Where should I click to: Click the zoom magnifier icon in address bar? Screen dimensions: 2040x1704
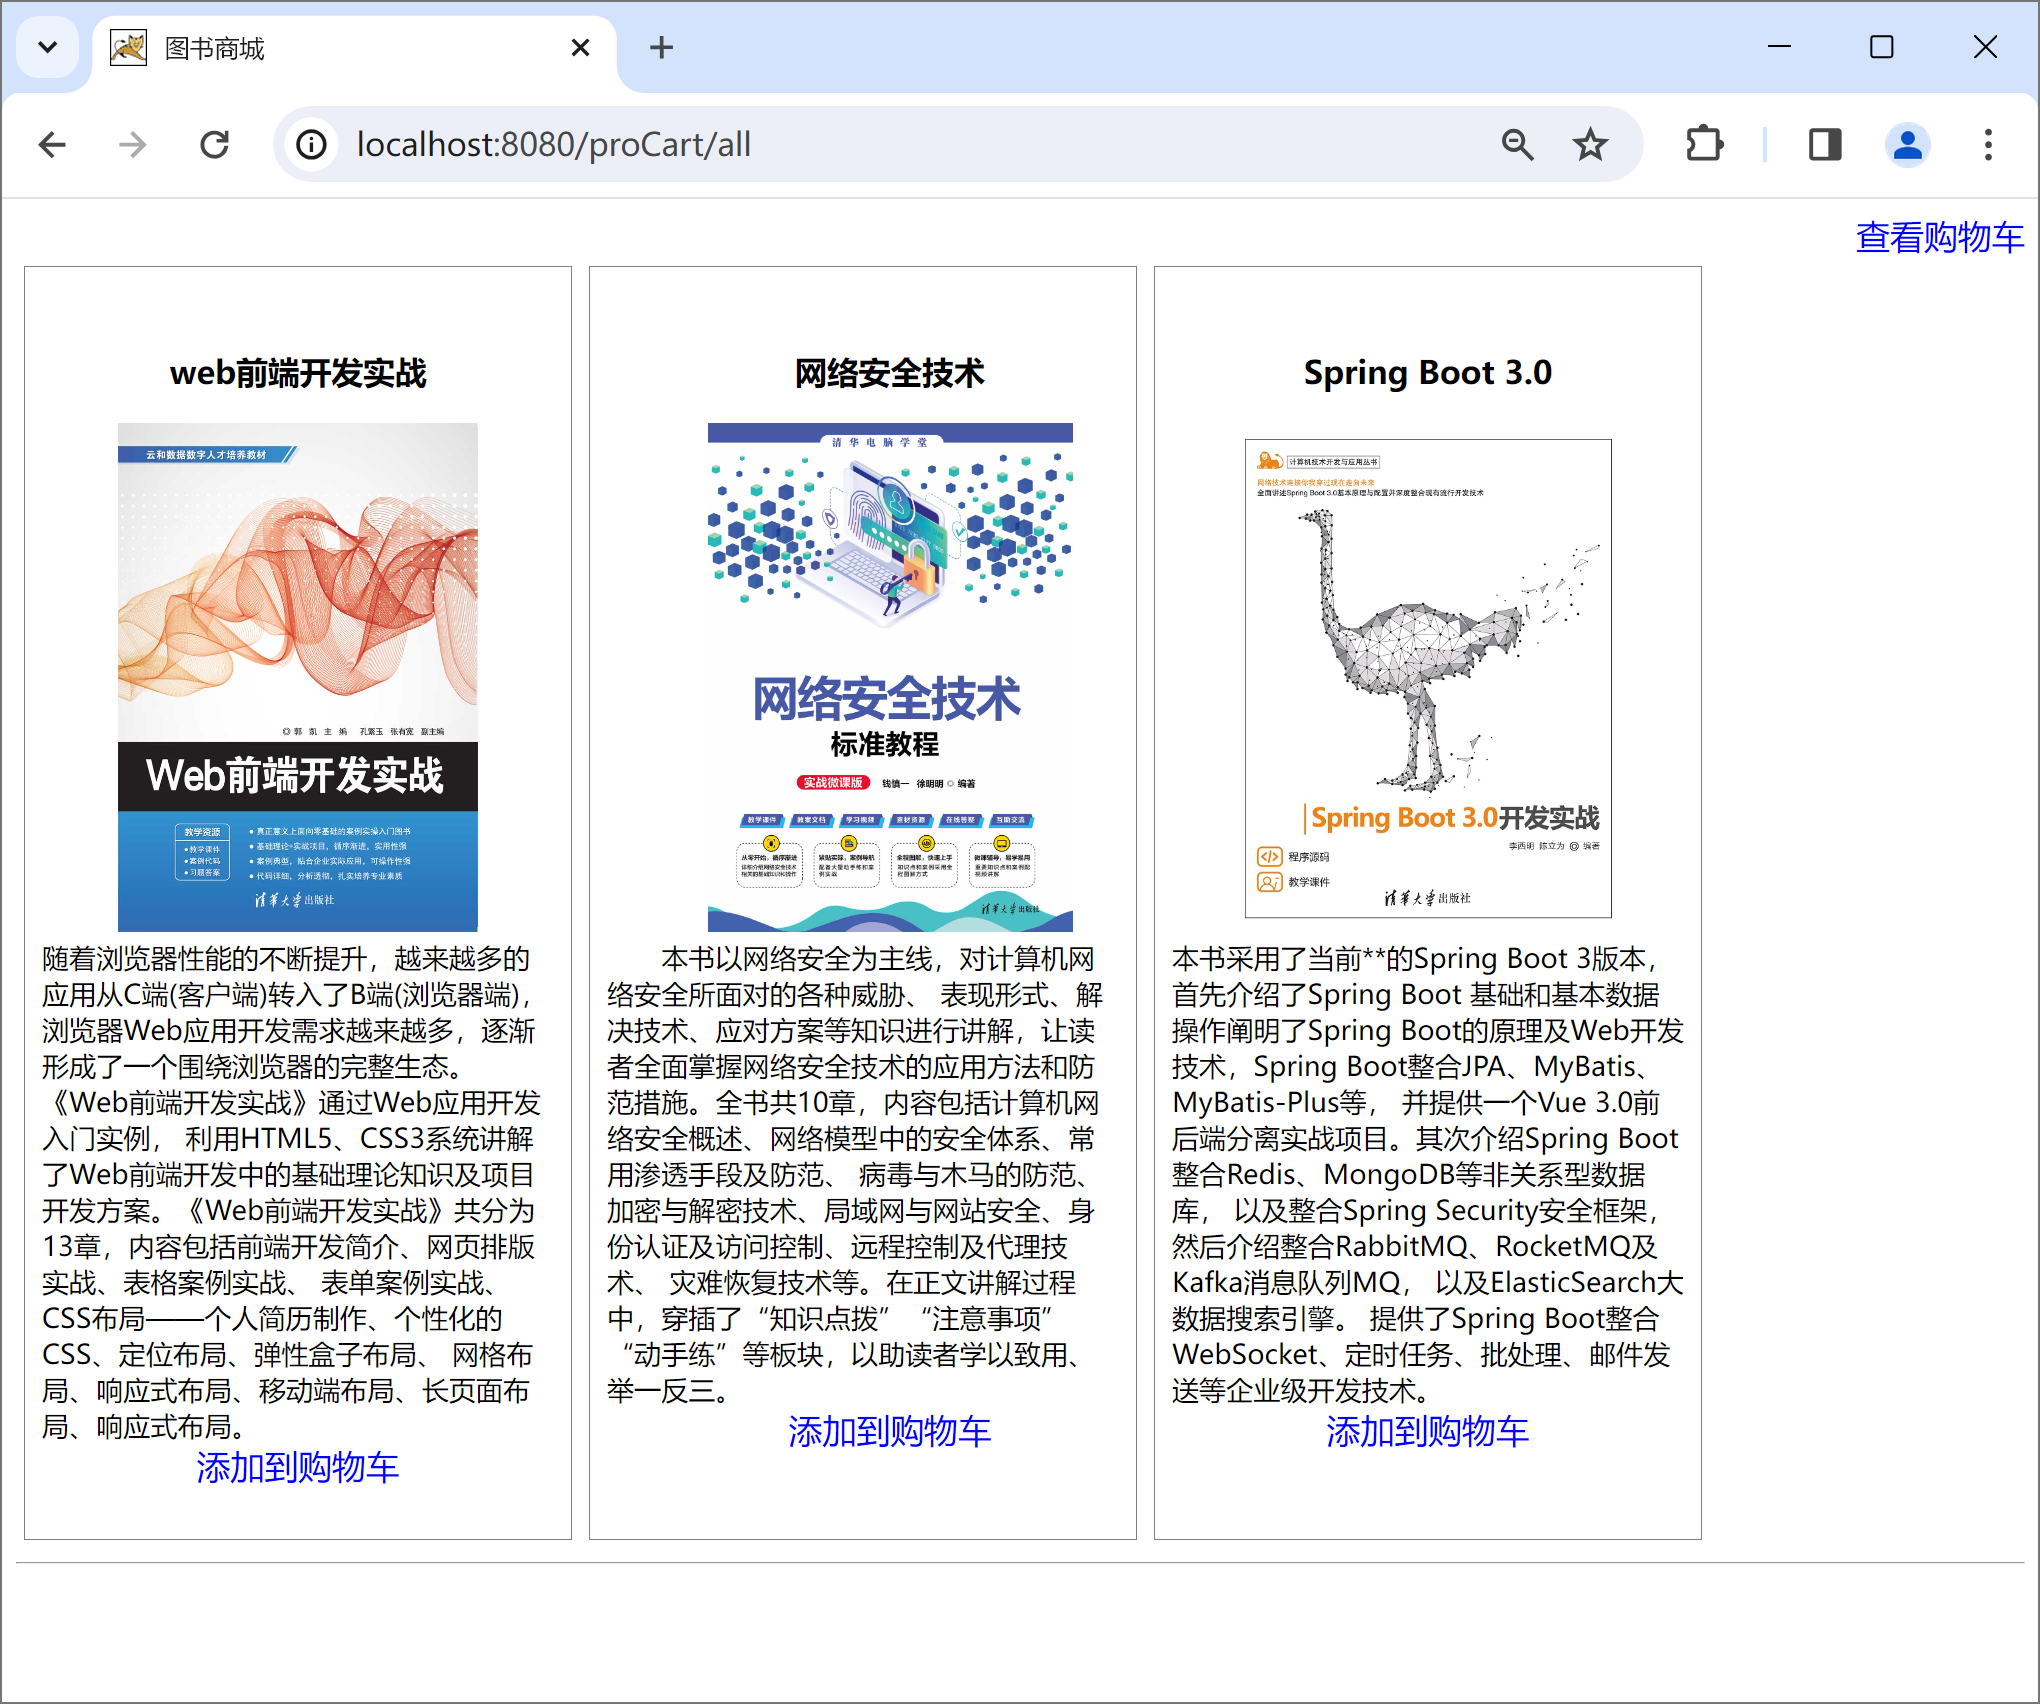(x=1517, y=145)
